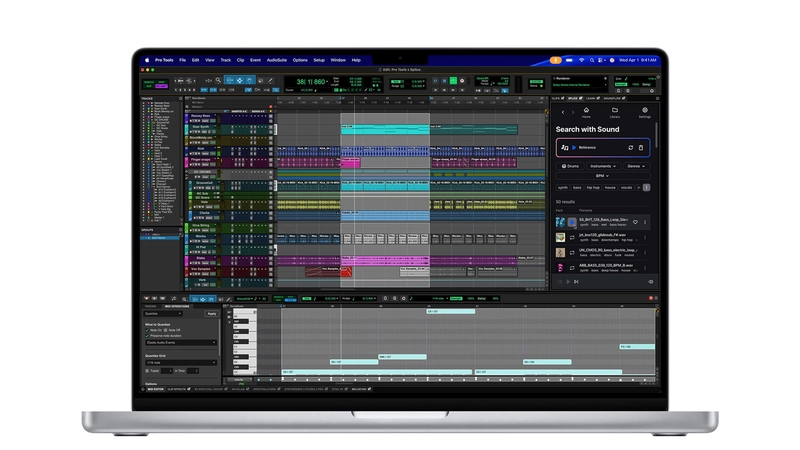
Task: Open the File menu
Action: coord(182,60)
